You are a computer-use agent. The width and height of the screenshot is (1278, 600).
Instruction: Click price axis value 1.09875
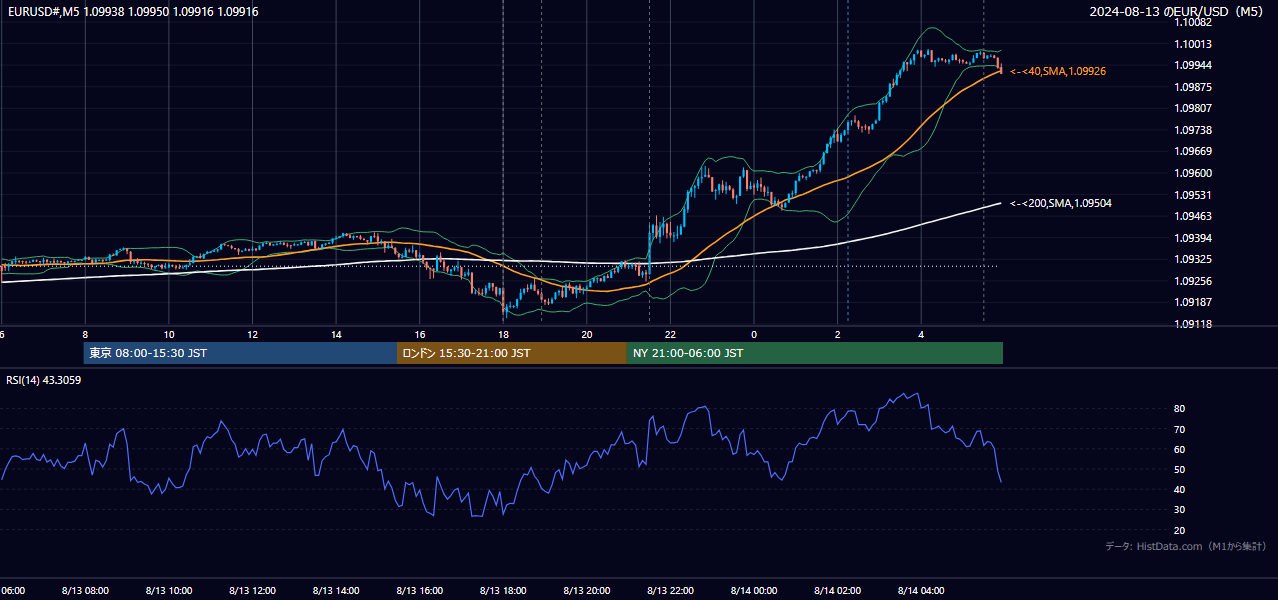[1193, 87]
